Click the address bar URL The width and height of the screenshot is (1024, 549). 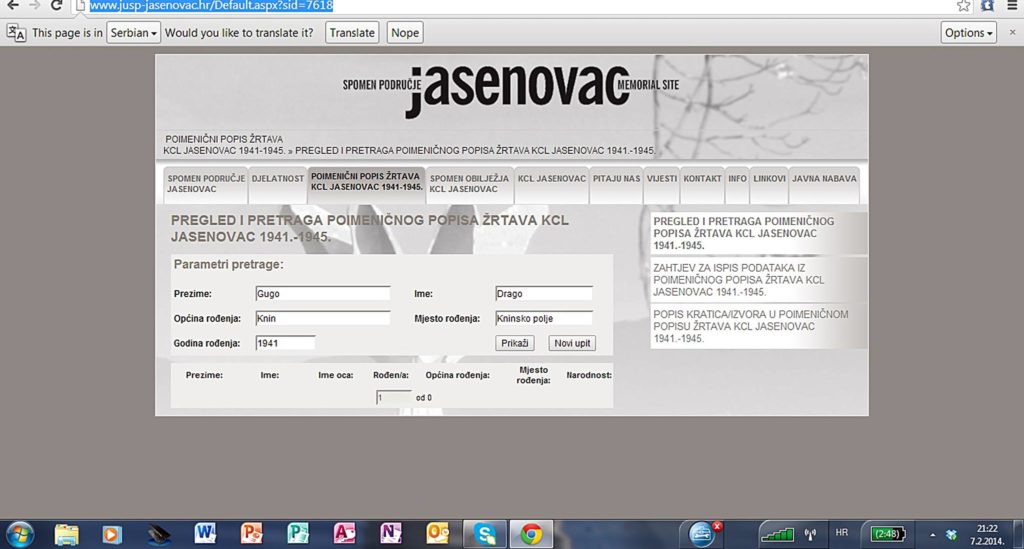[x=211, y=6]
